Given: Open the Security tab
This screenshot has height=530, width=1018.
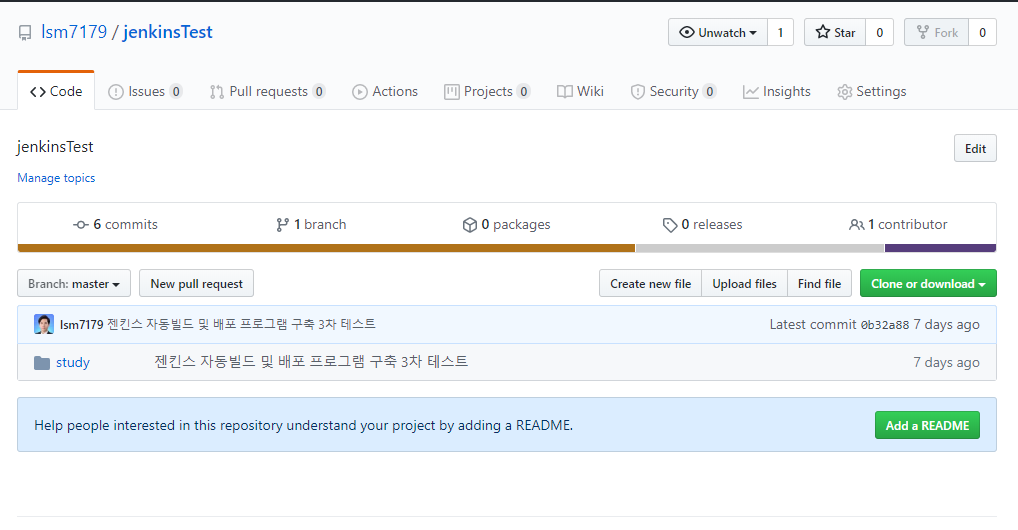Looking at the screenshot, I should pos(673,92).
